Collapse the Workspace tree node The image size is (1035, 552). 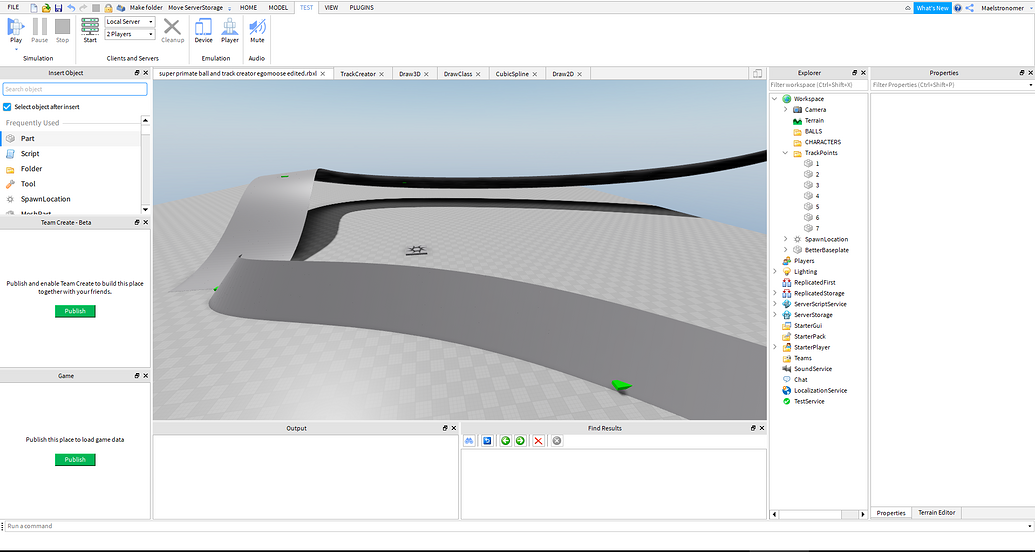coord(774,98)
